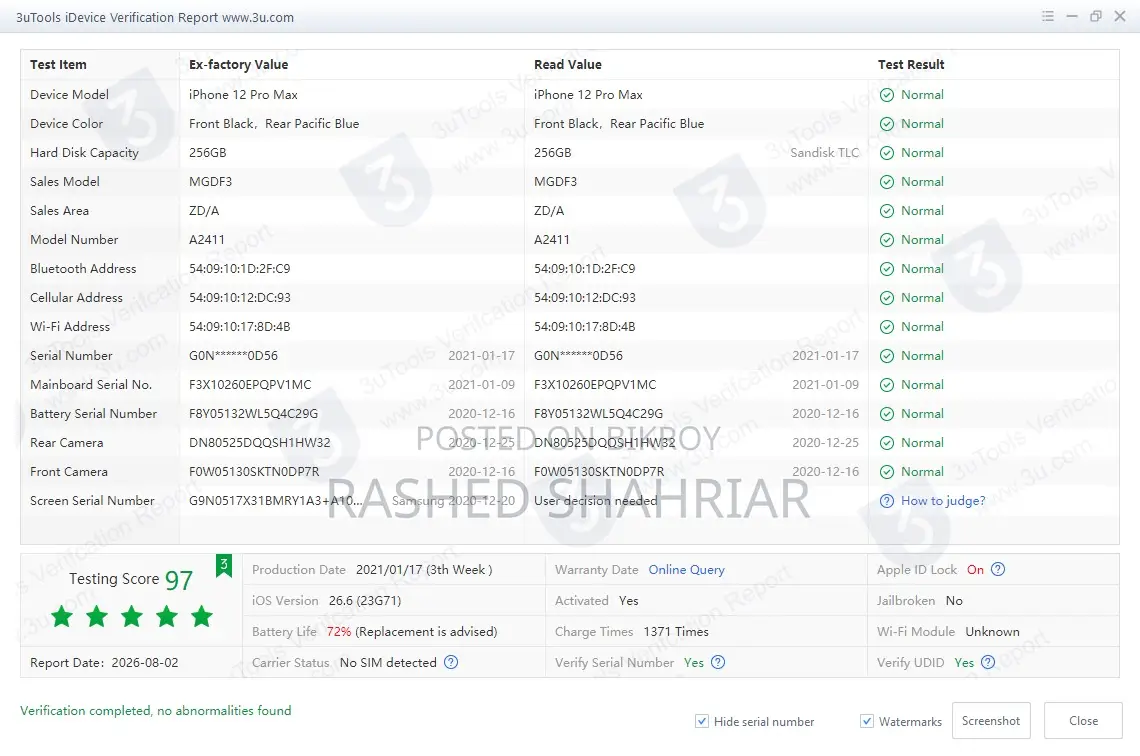Click the ex-factory Model Number A2411 cell
Image resolution: width=1140 pixels, height=756 pixels.
coord(207,240)
